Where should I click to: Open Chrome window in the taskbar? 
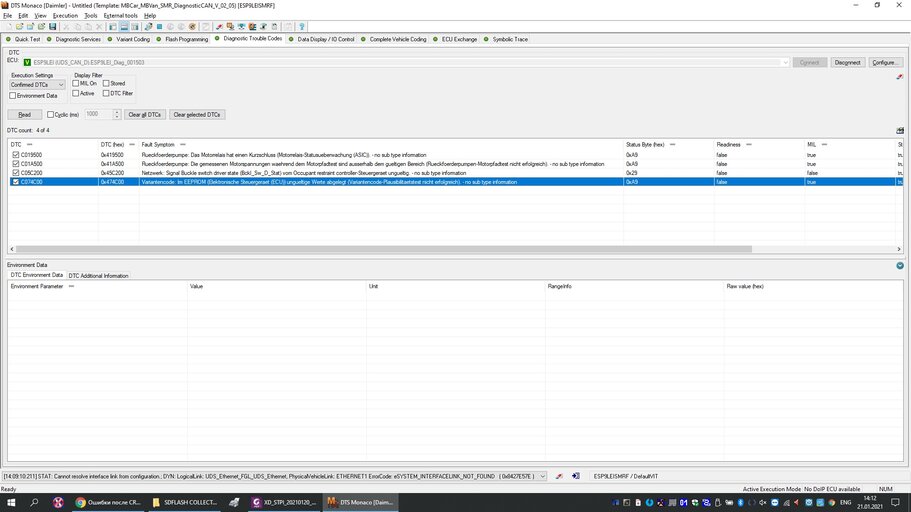click(109, 502)
